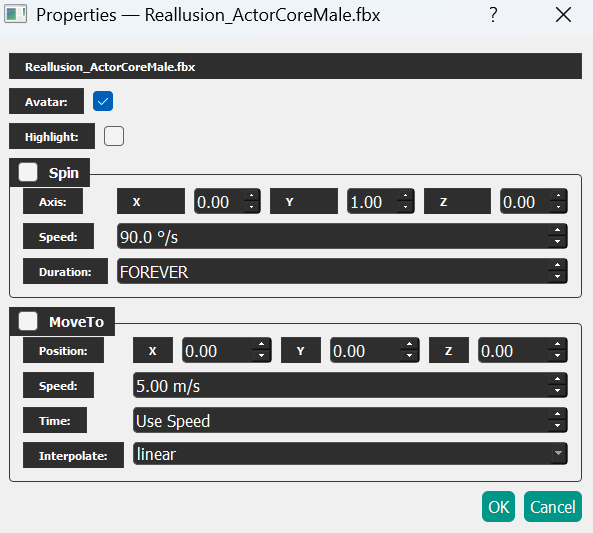Increase Spin Axis Z value with up arrow
Viewport: 593px width, 533px height.
(x=558, y=196)
